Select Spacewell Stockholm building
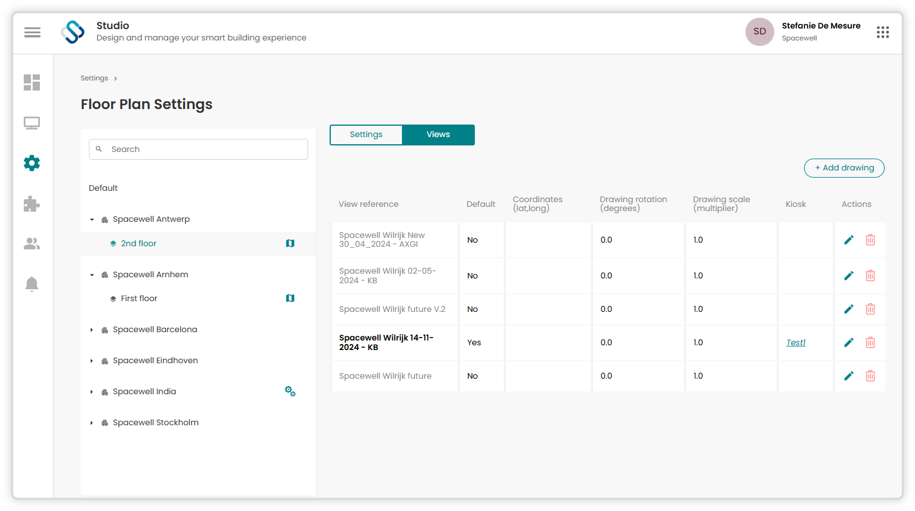The image size is (915, 511). coord(155,422)
